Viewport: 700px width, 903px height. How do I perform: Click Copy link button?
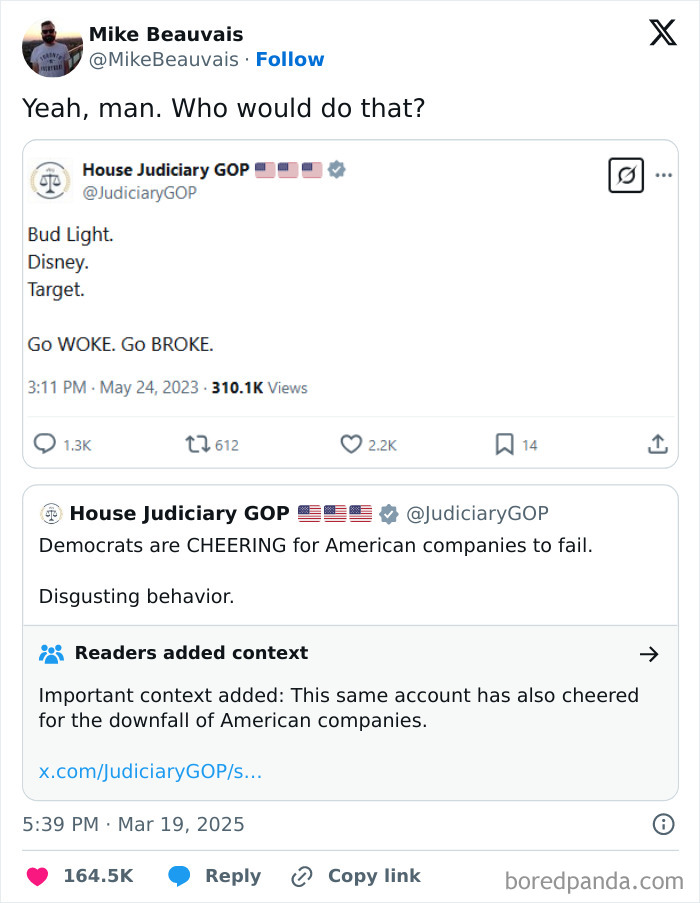[356, 876]
